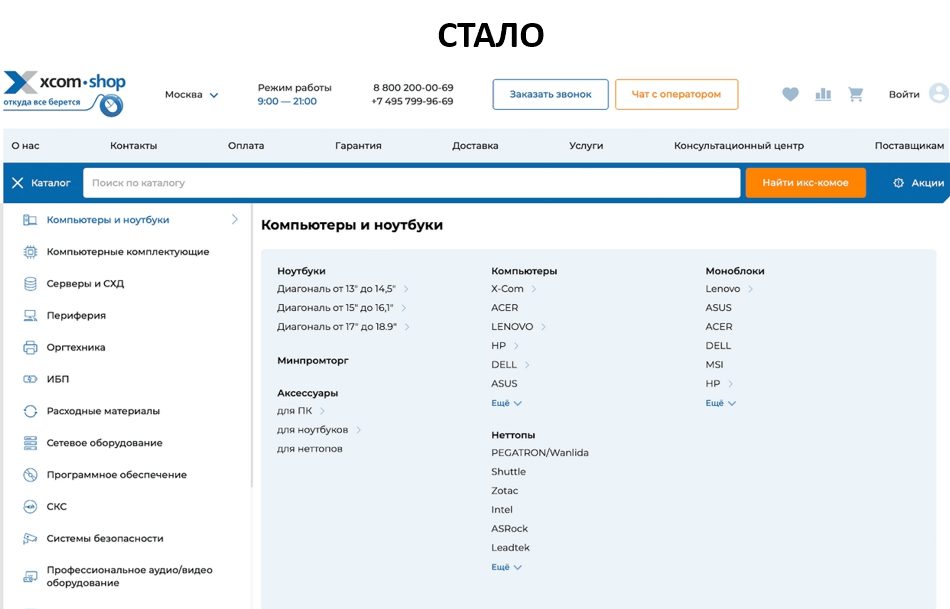The height and width of the screenshot is (609, 950).
Task: Open Аксессуары для ПК
Action: [294, 411]
